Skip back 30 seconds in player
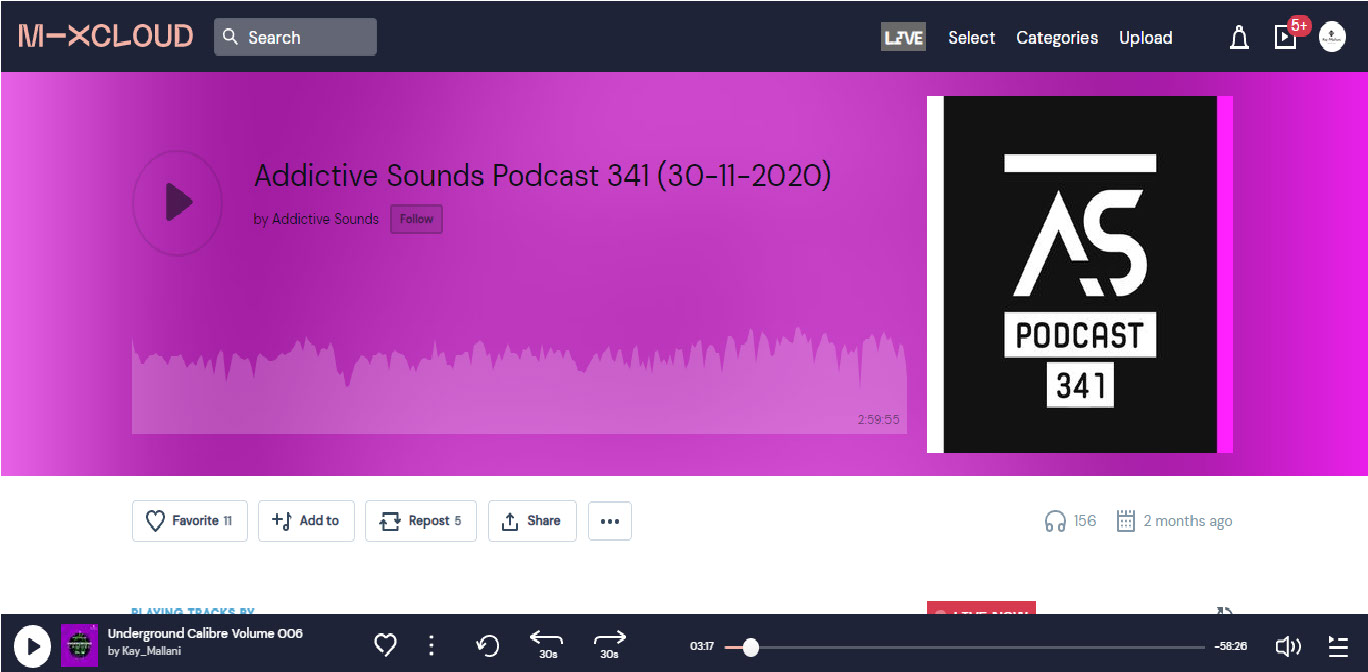 (547, 645)
